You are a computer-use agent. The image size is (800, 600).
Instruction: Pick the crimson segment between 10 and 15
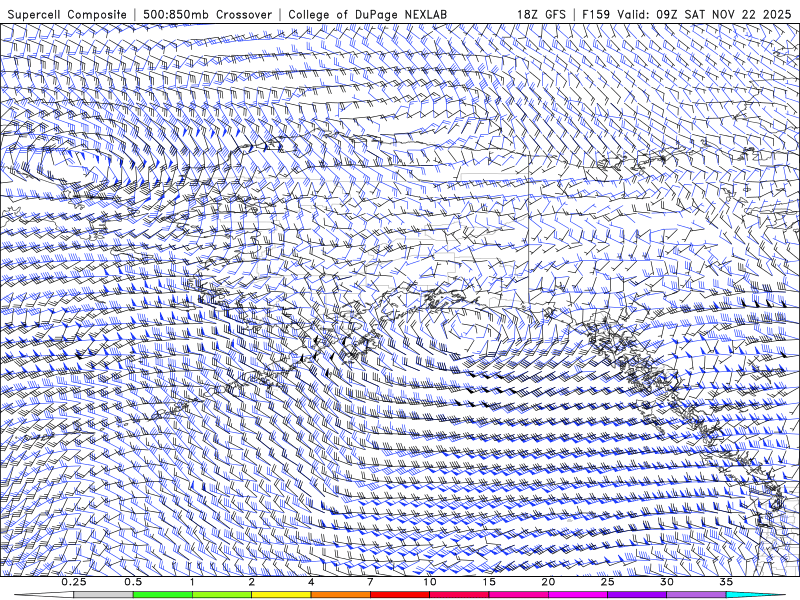pyautogui.click(x=459, y=595)
